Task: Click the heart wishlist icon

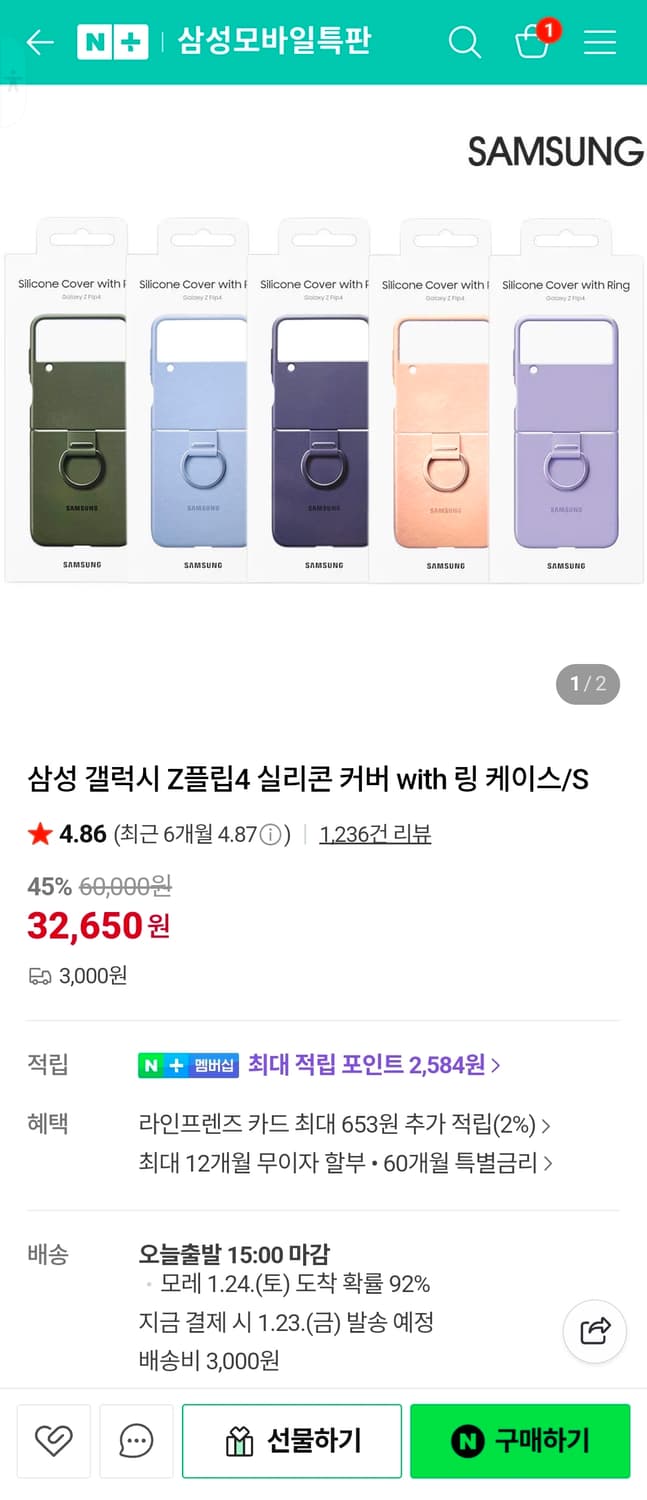Action: (x=53, y=1440)
